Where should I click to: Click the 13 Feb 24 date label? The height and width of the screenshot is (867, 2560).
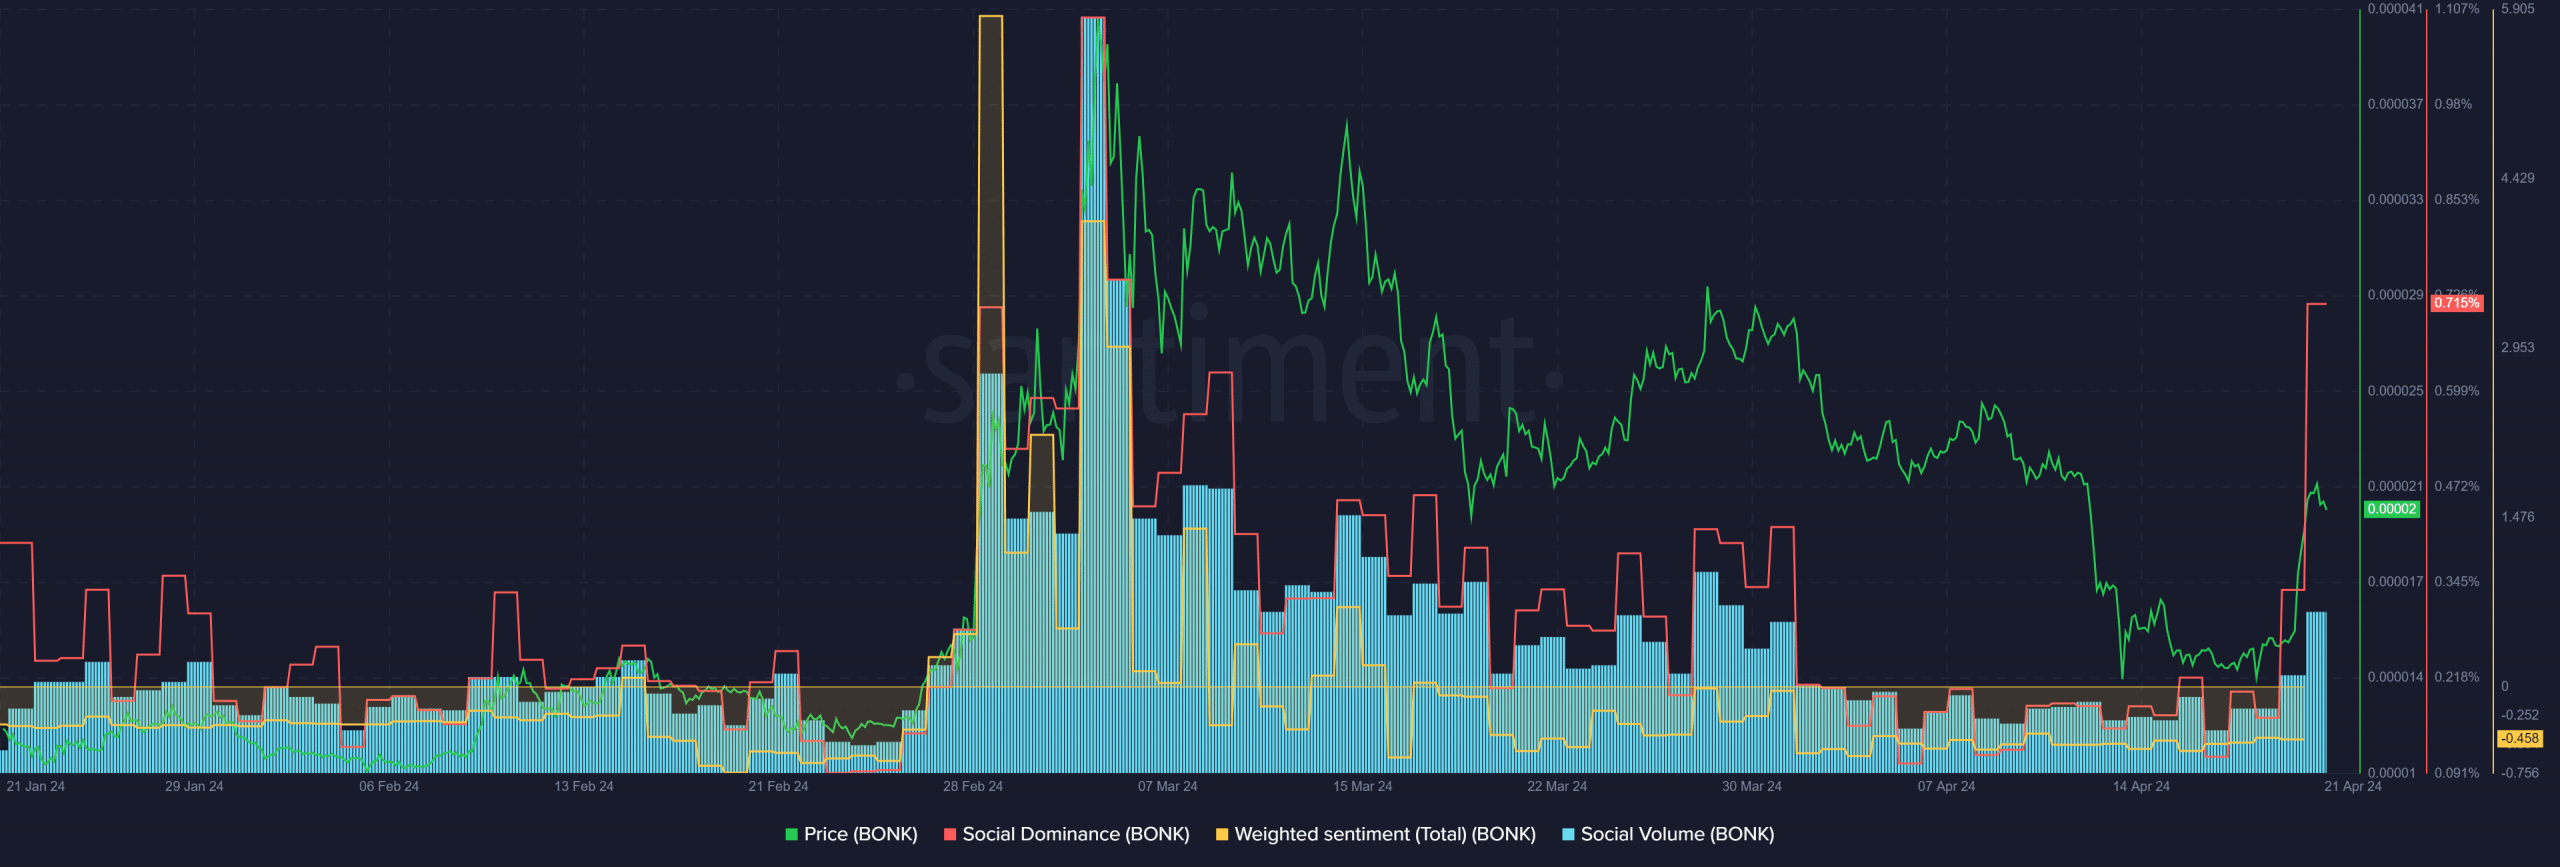pyautogui.click(x=584, y=787)
